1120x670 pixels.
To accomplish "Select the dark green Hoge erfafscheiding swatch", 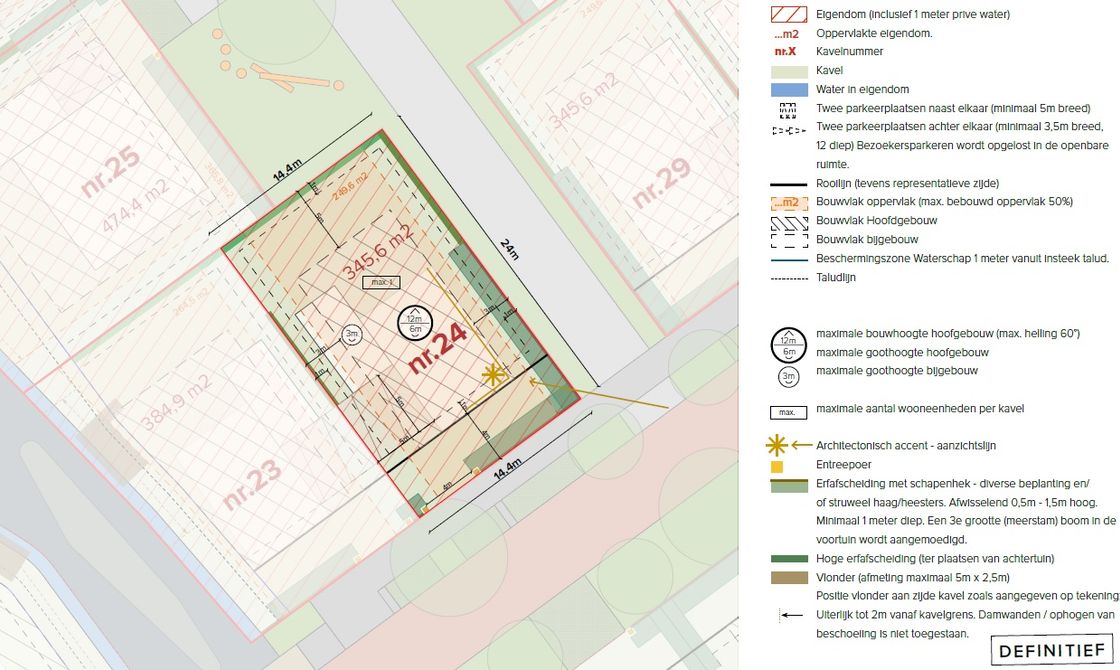I will (x=788, y=559).
